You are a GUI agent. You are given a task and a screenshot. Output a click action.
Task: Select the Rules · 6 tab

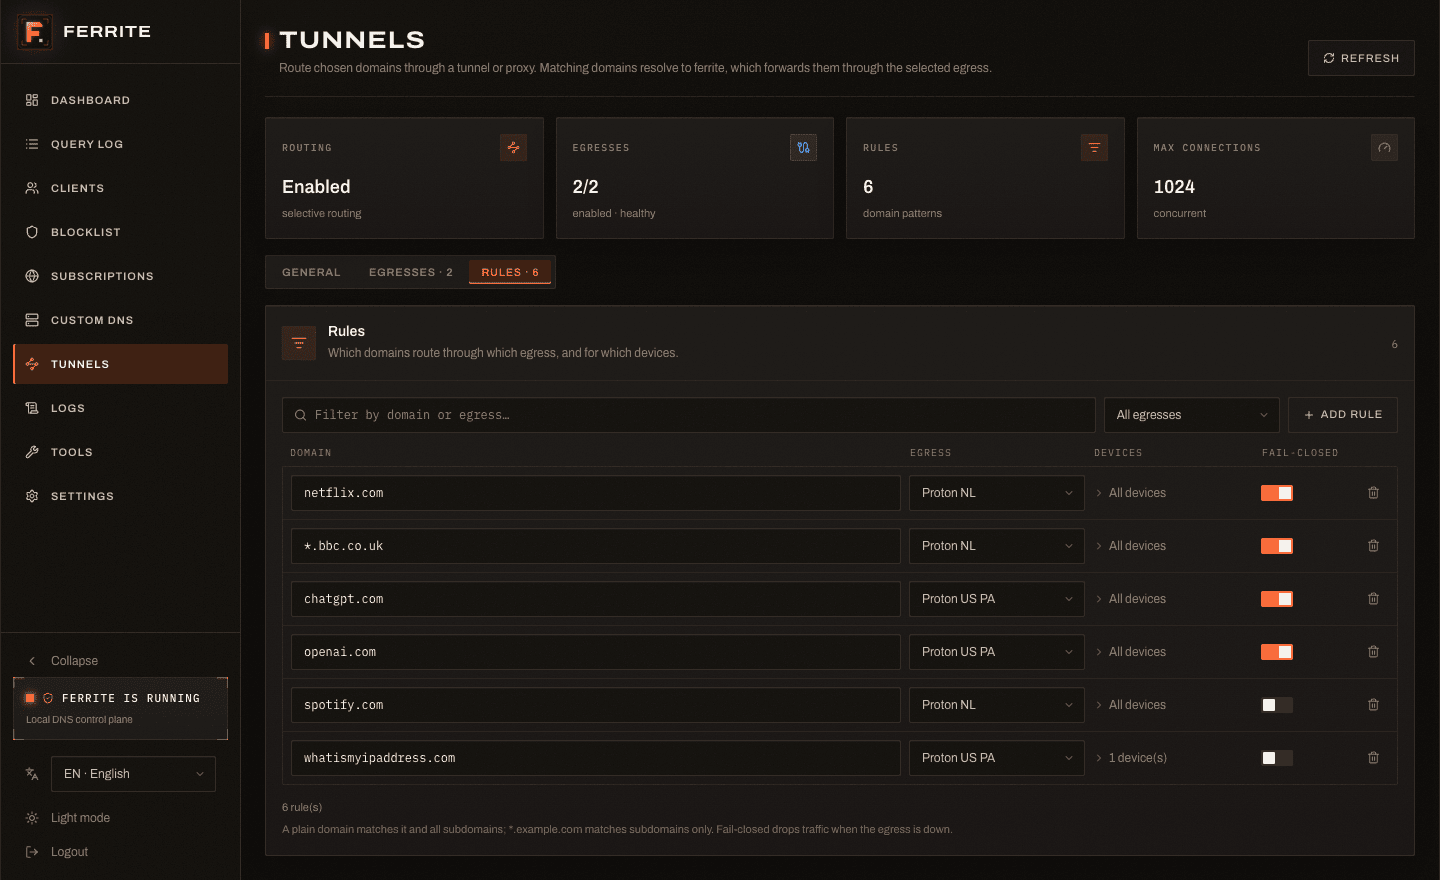(510, 272)
